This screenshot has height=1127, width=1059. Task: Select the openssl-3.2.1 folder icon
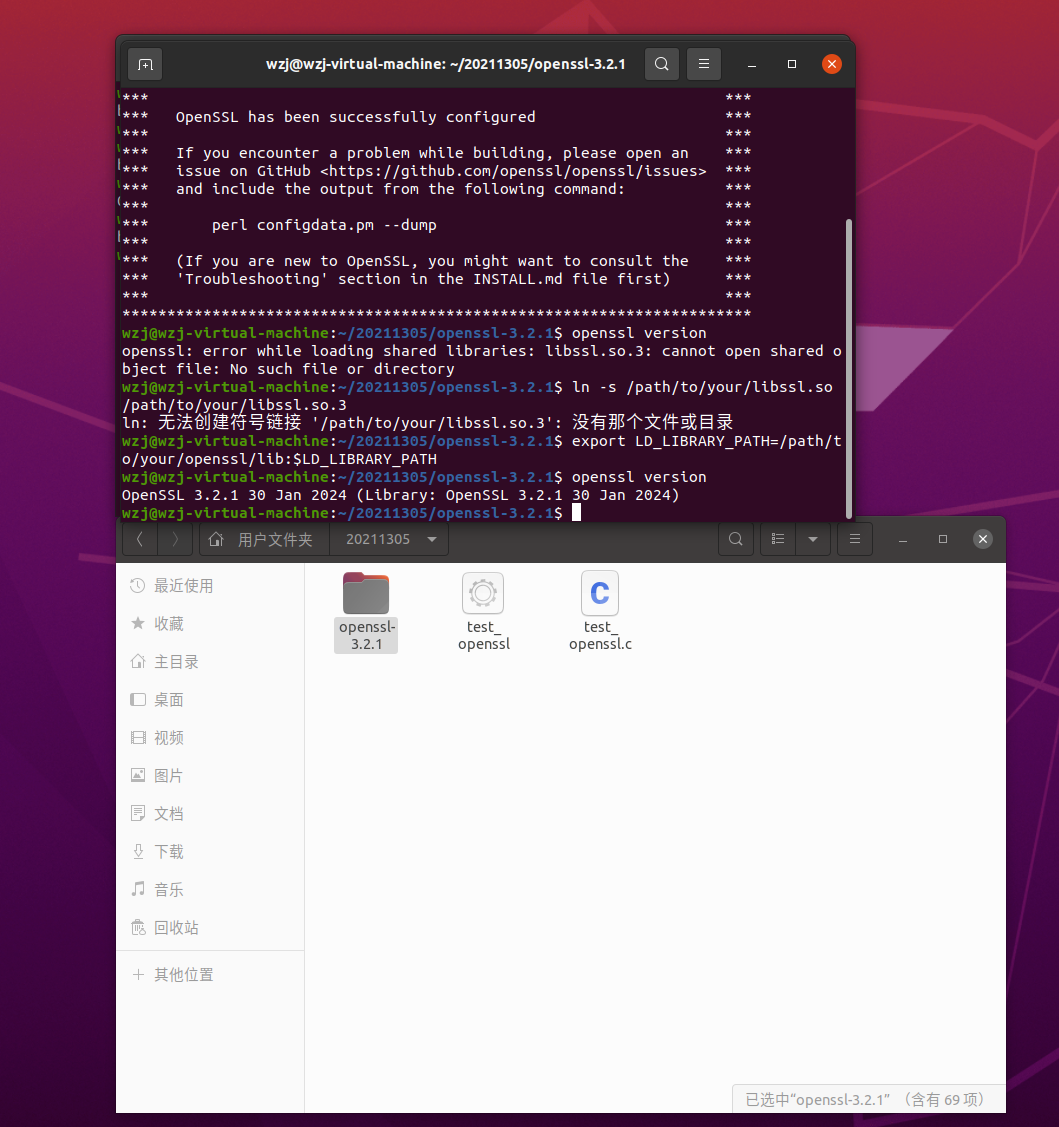click(x=366, y=593)
